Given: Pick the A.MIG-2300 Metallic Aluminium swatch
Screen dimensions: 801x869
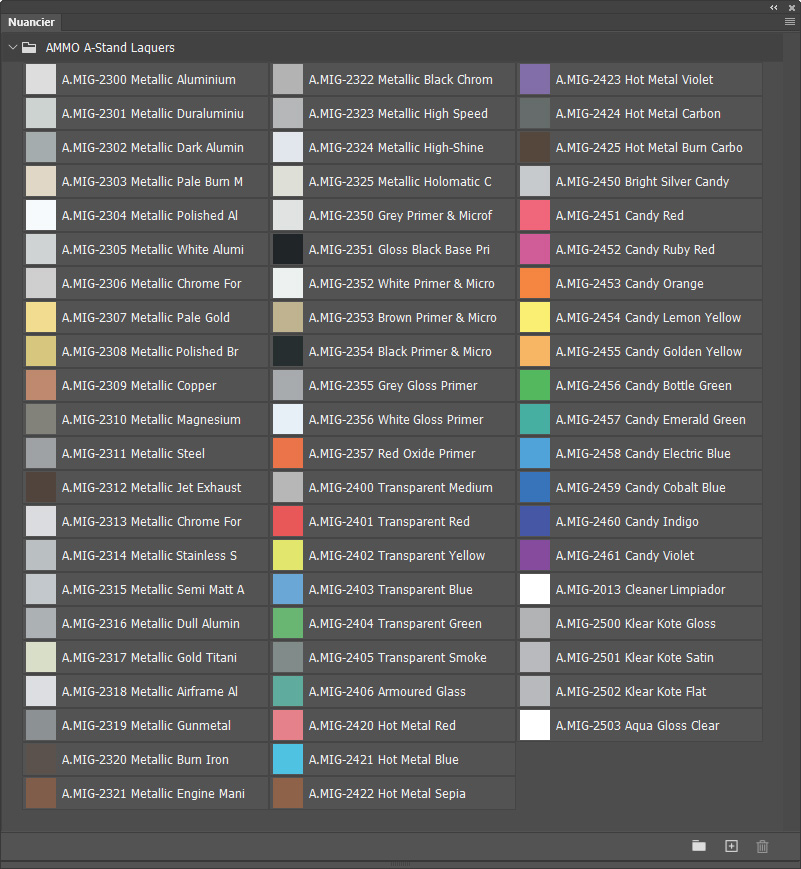Looking at the screenshot, I should coord(41,79).
